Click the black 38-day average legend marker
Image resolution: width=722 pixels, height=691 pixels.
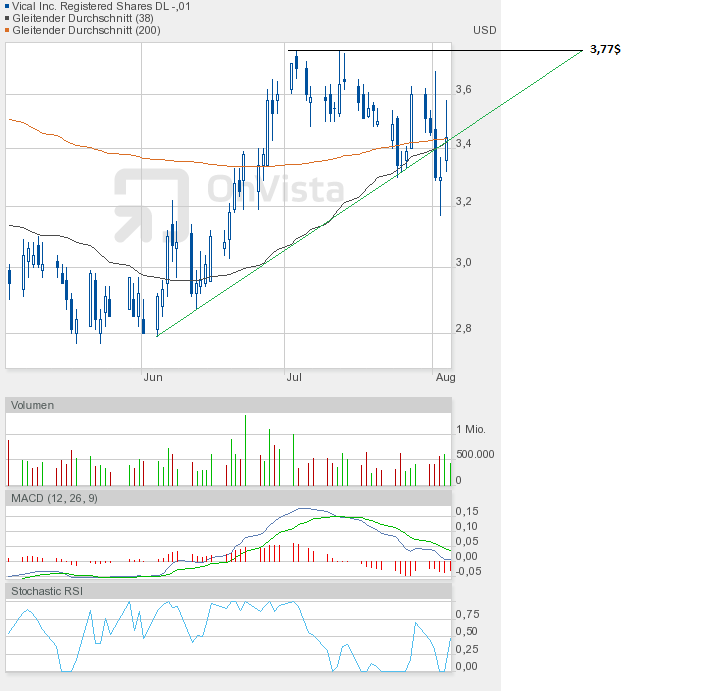point(7,18)
